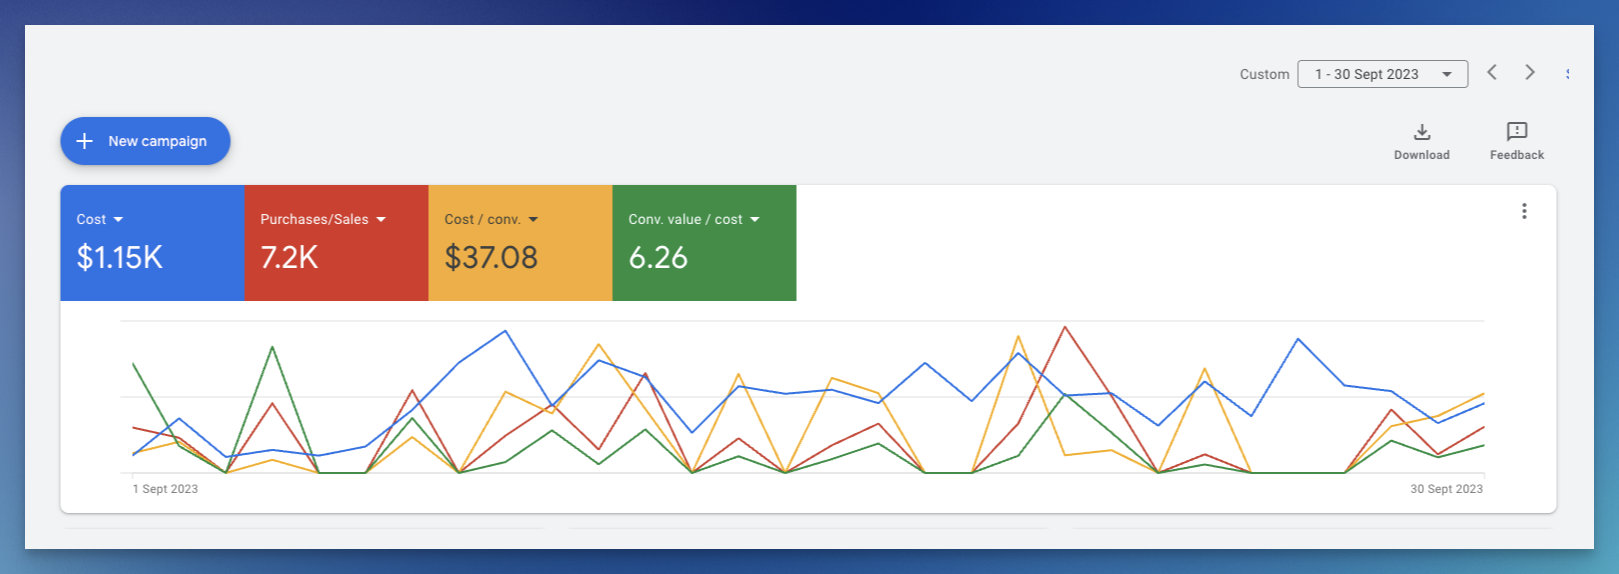Click the 30 Sept 2023 axis label
The image size is (1619, 574).
[x=1446, y=489]
